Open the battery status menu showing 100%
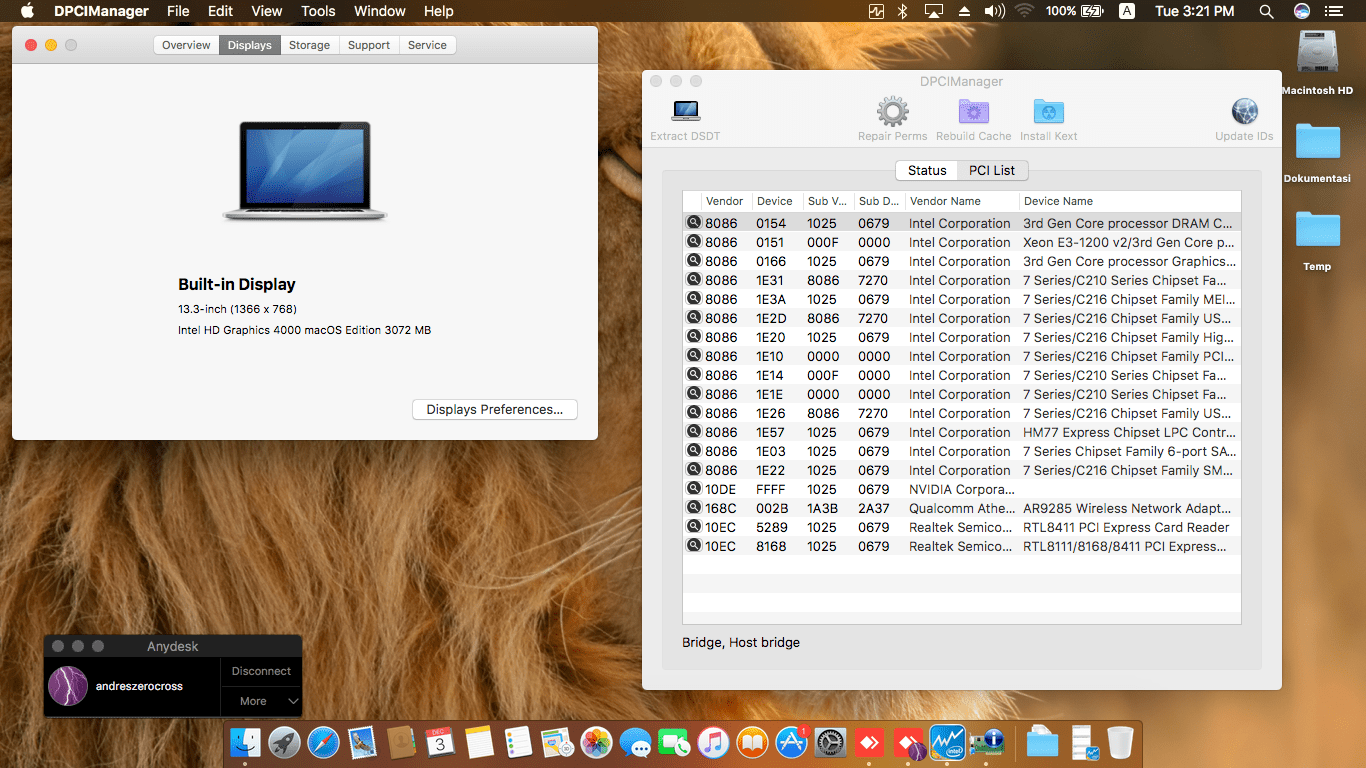 (x=1074, y=11)
